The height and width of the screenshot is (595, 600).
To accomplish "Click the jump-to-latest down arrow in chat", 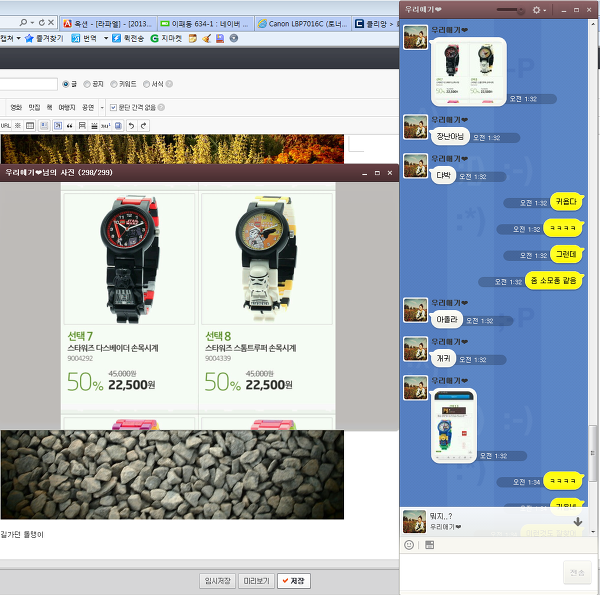I will pyautogui.click(x=578, y=521).
